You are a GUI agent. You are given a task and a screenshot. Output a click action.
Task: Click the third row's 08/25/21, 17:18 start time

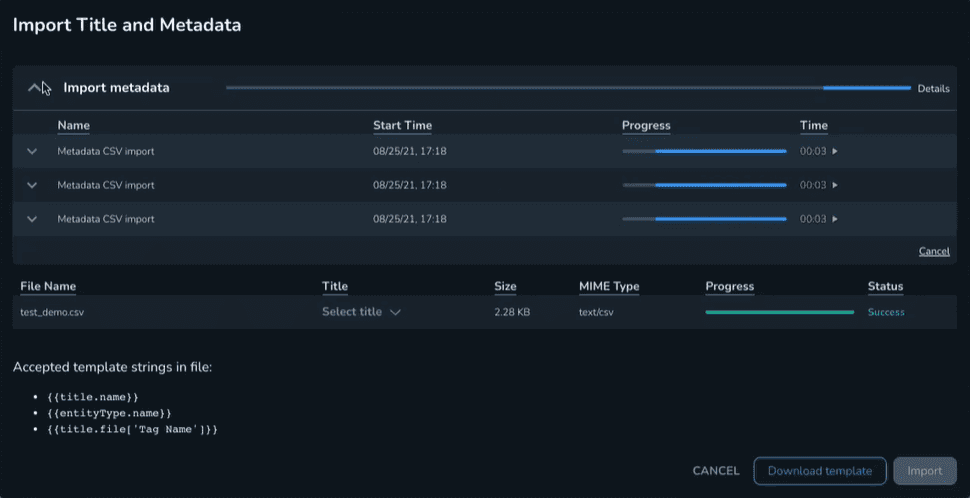tap(410, 219)
